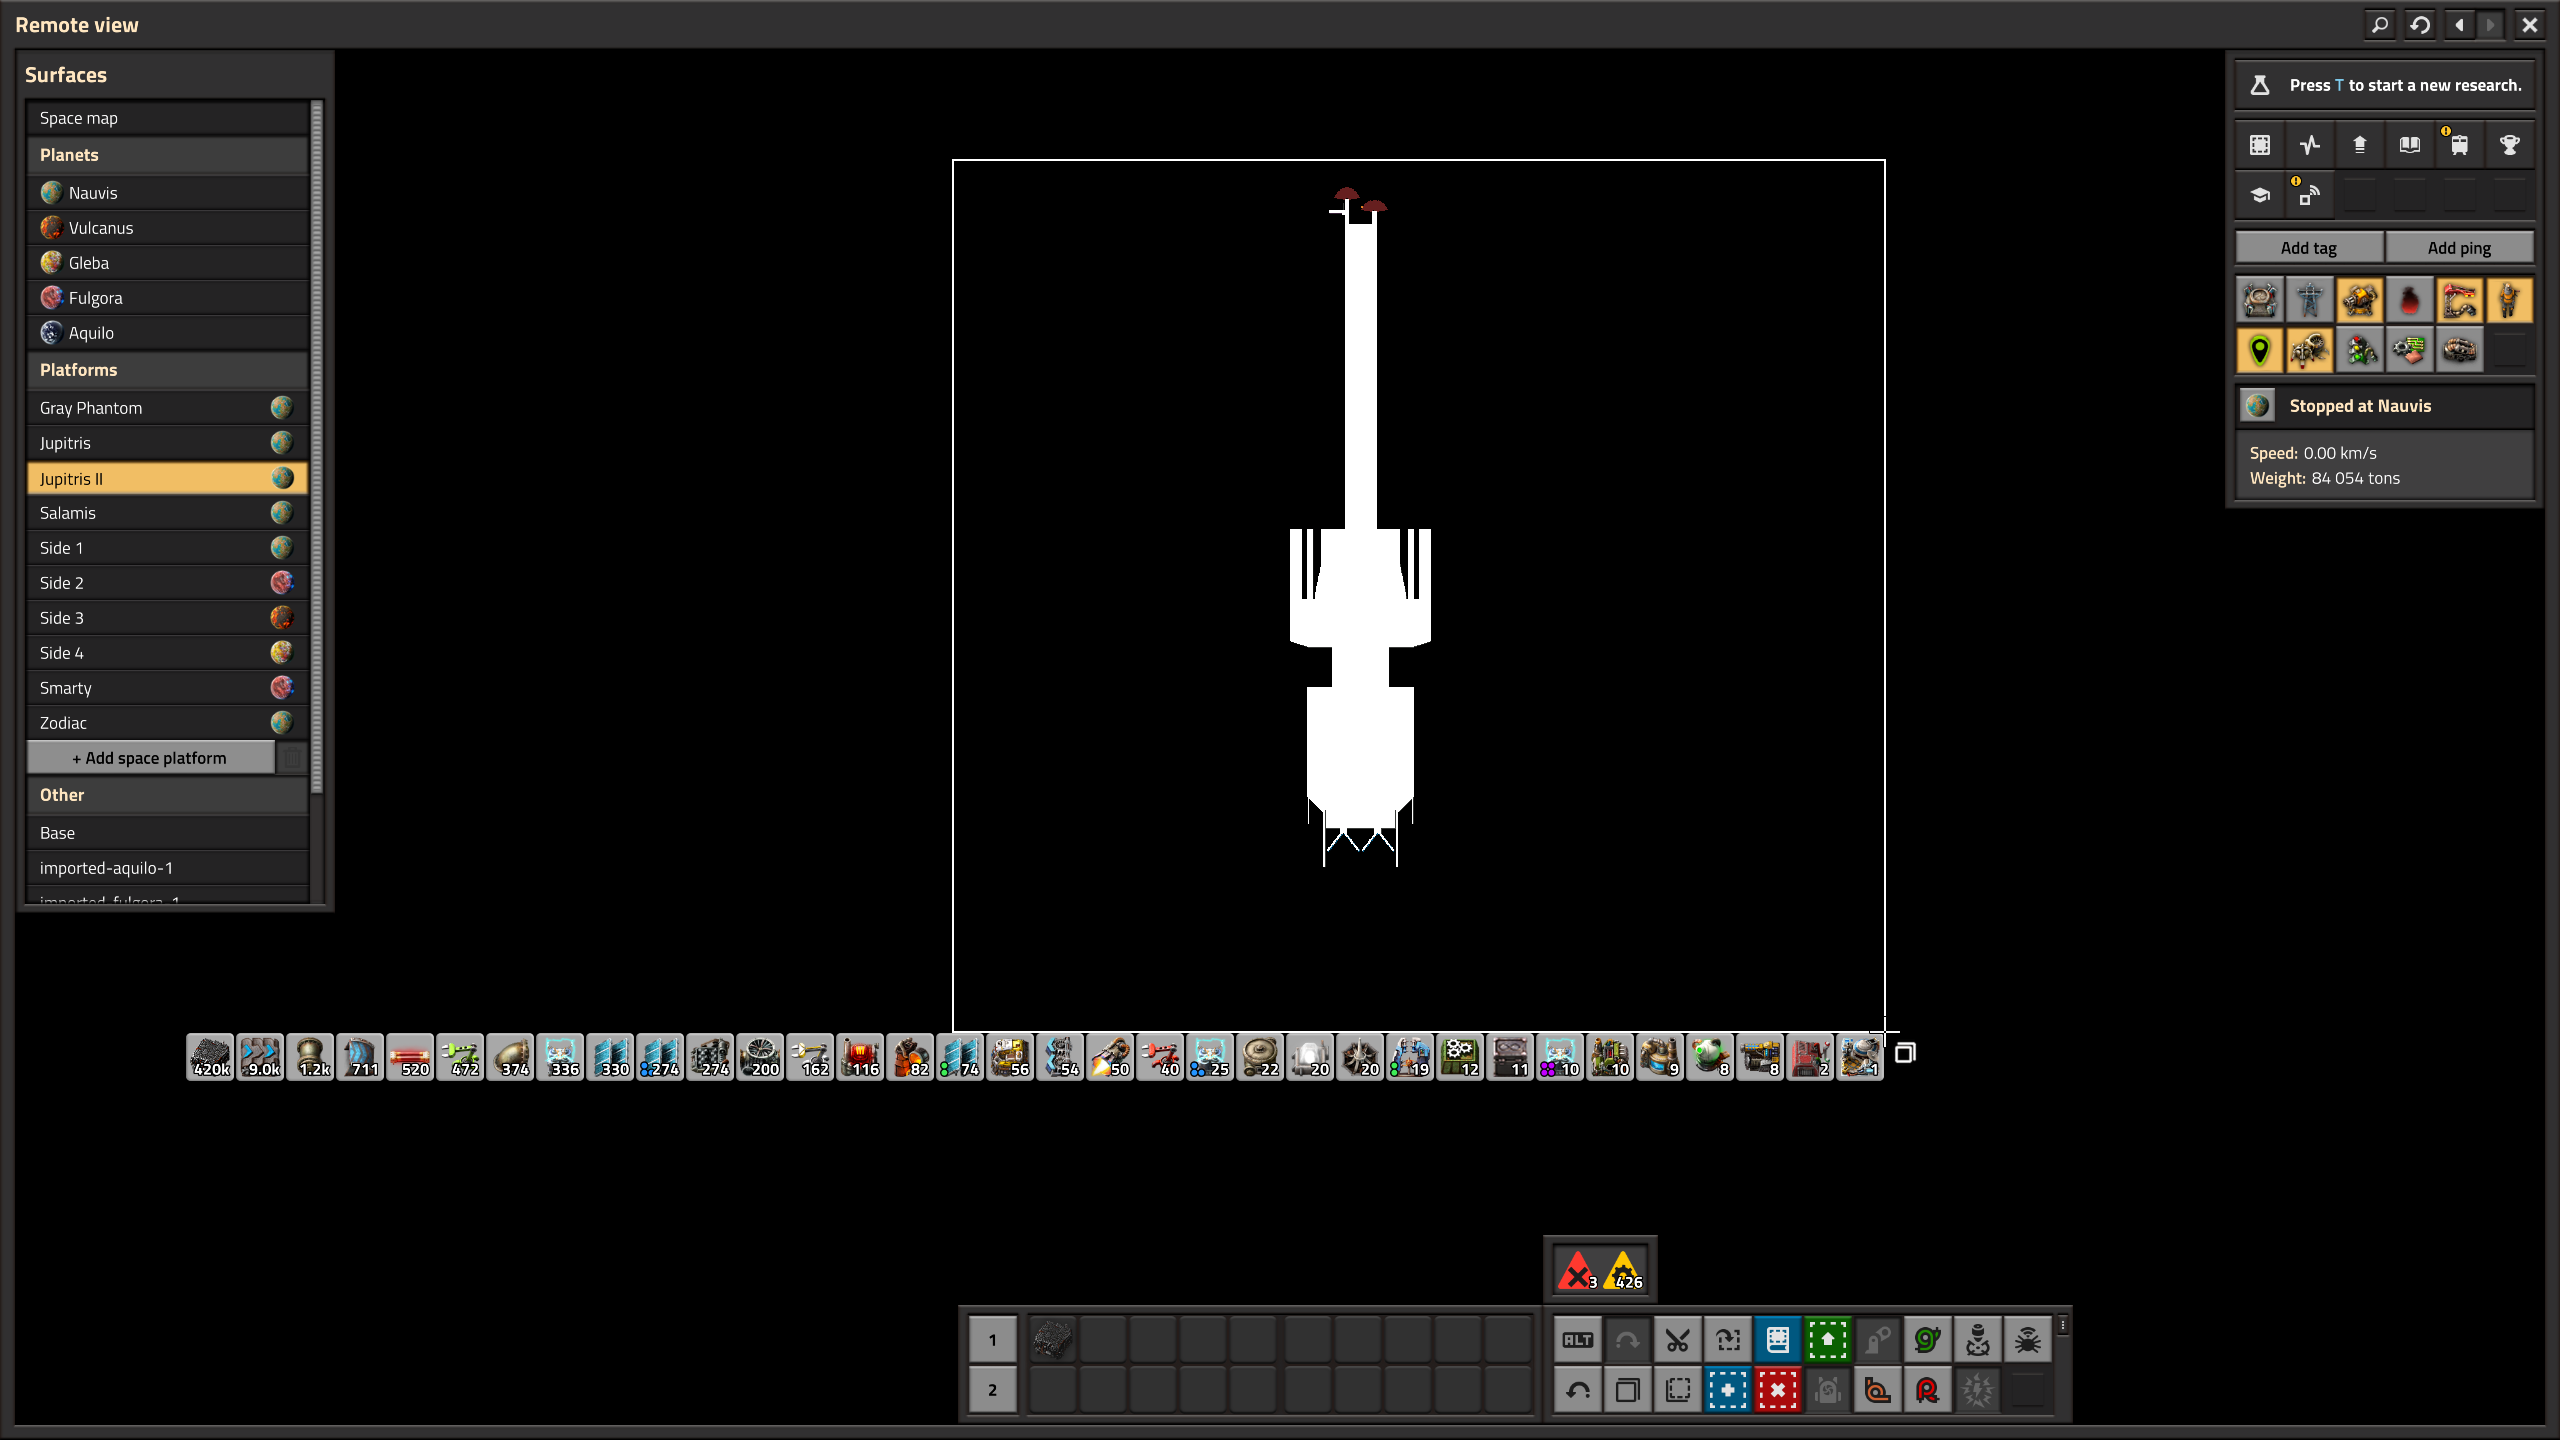Click the Surfaces list scrollbar
This screenshot has width=2560, height=1440.
pos(317,448)
